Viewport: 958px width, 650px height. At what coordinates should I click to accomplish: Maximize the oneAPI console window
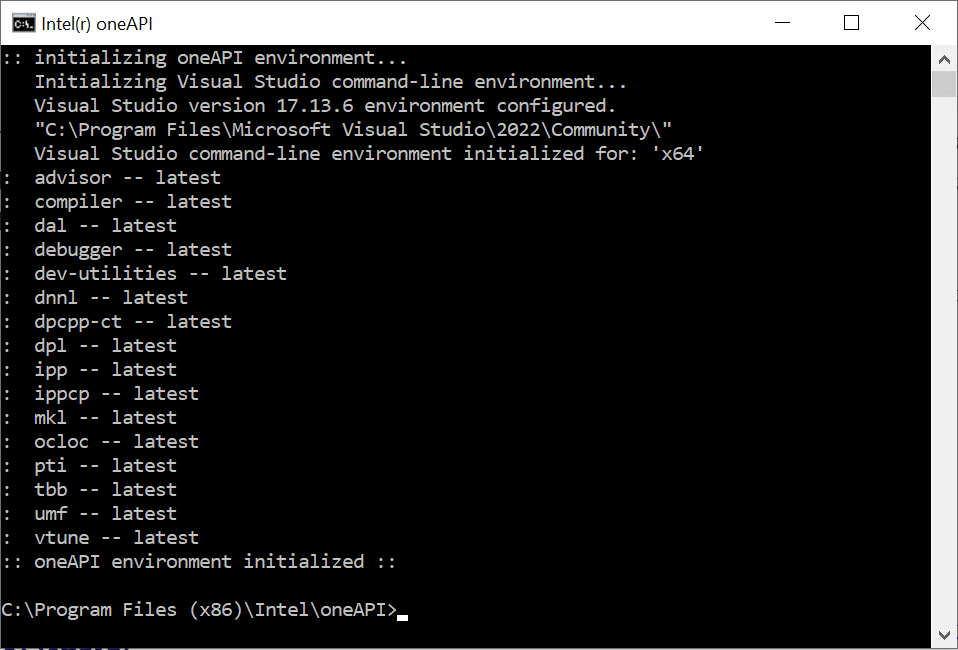851,23
